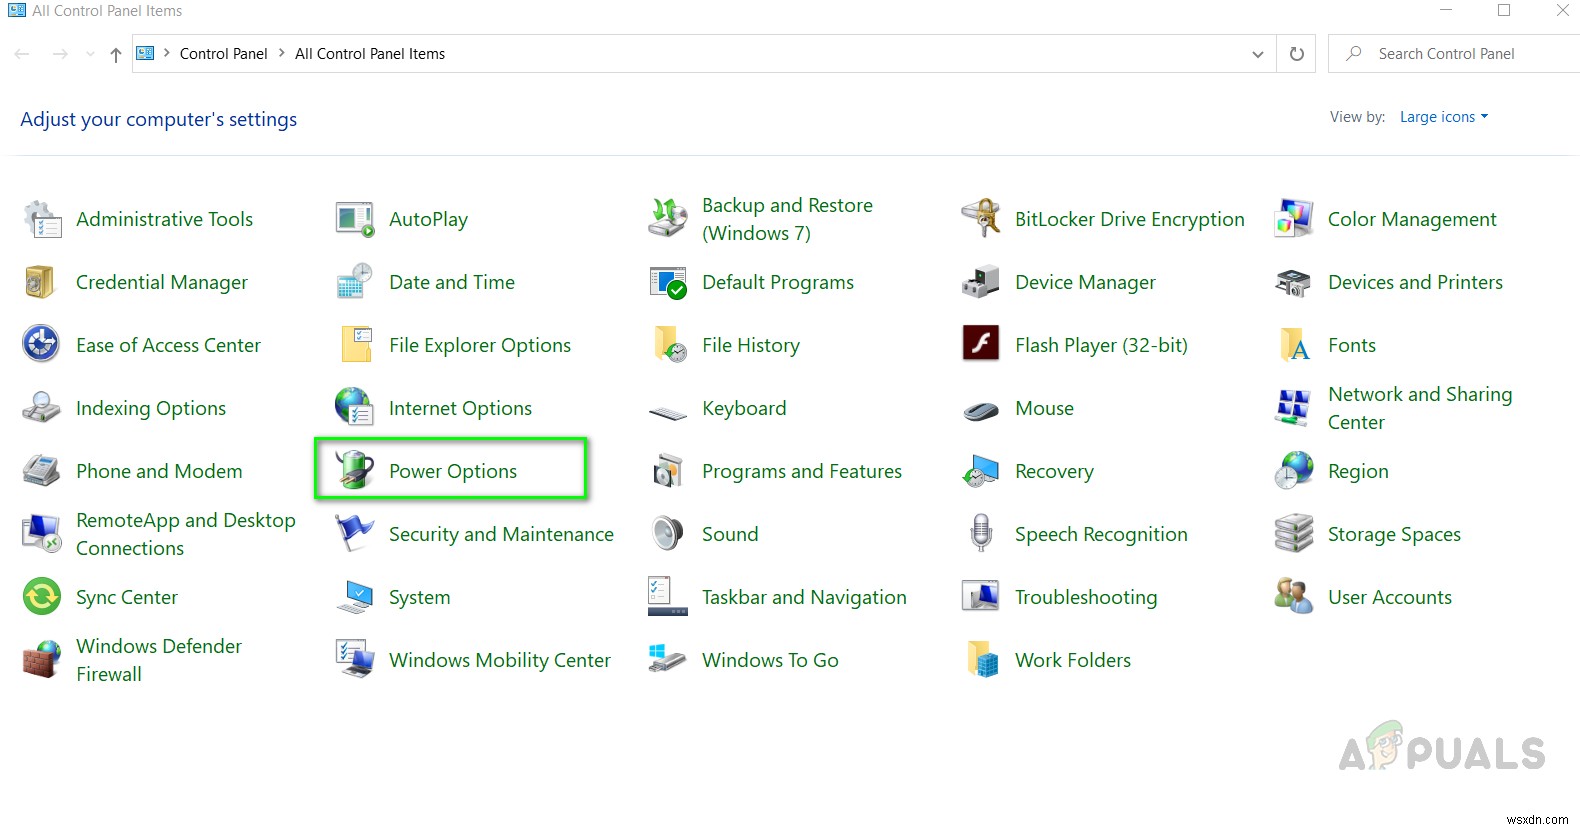Click the Network and Sharing Center icon

coord(1293,408)
